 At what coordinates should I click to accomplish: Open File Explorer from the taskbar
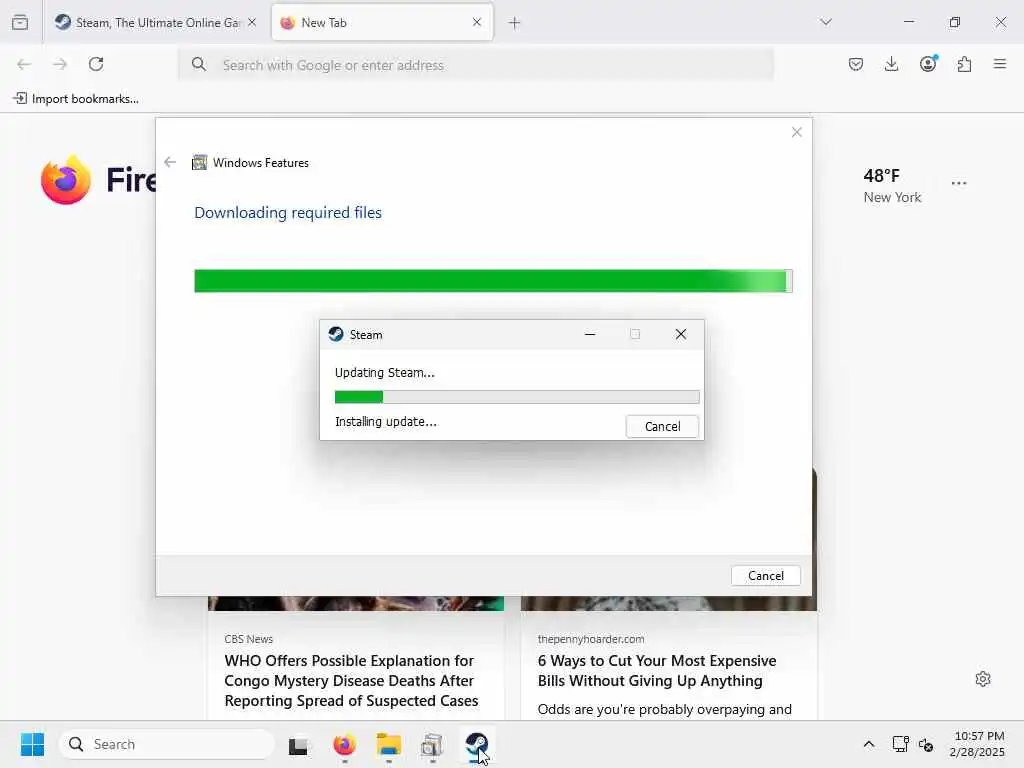389,744
